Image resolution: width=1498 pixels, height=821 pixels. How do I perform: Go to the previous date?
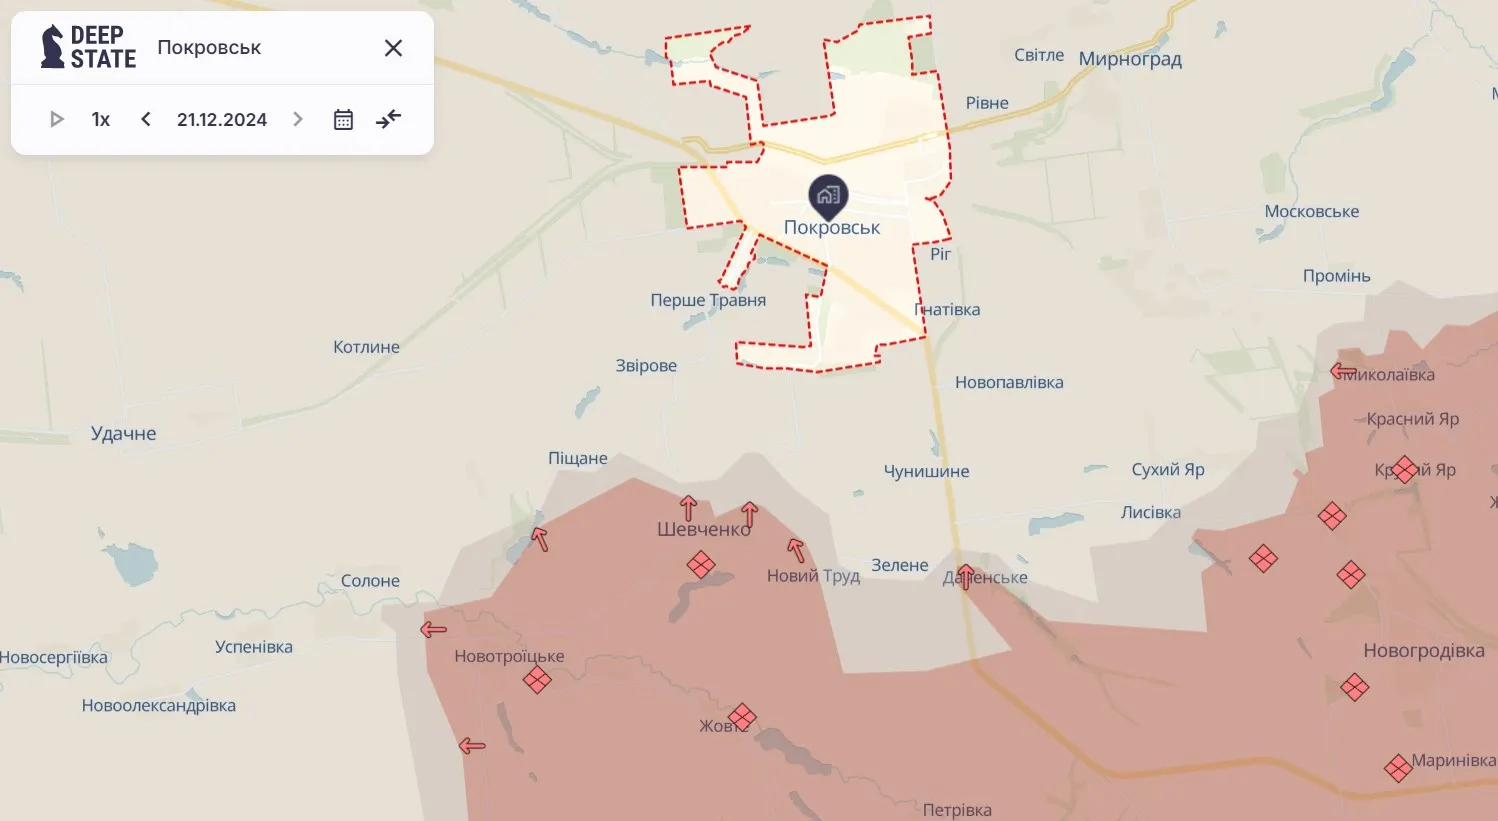click(x=146, y=119)
